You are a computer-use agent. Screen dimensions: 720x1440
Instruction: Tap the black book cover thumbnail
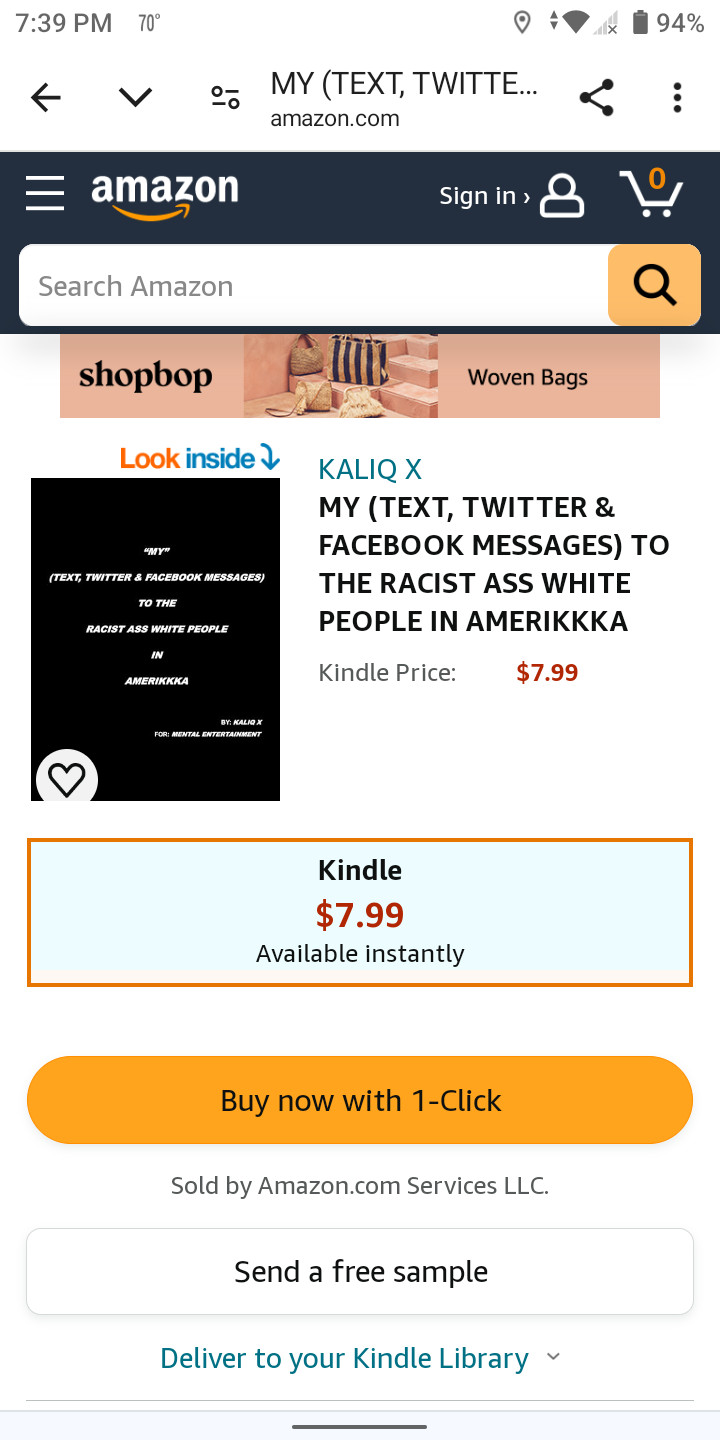pyautogui.click(x=155, y=620)
